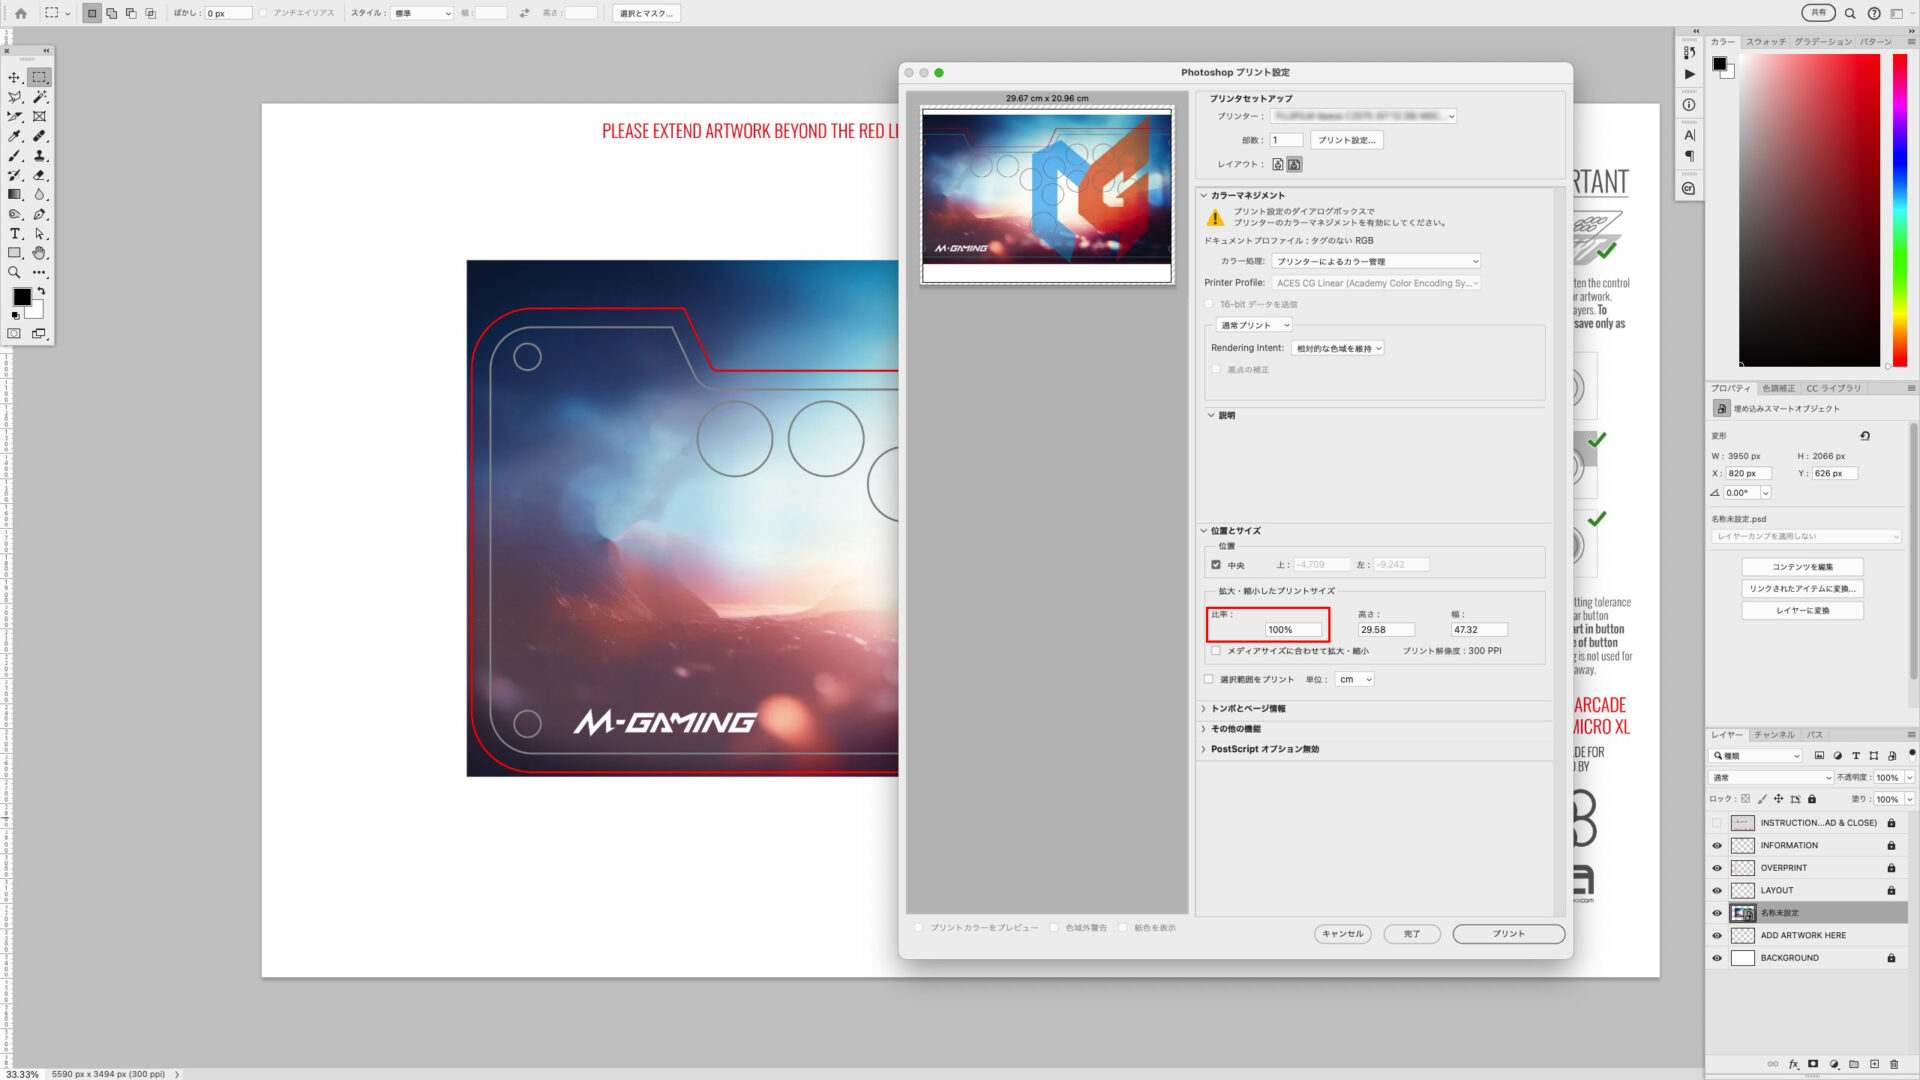Image resolution: width=1920 pixels, height=1080 pixels.
Task: Select the Horizontal Type tool
Action: tap(14, 234)
